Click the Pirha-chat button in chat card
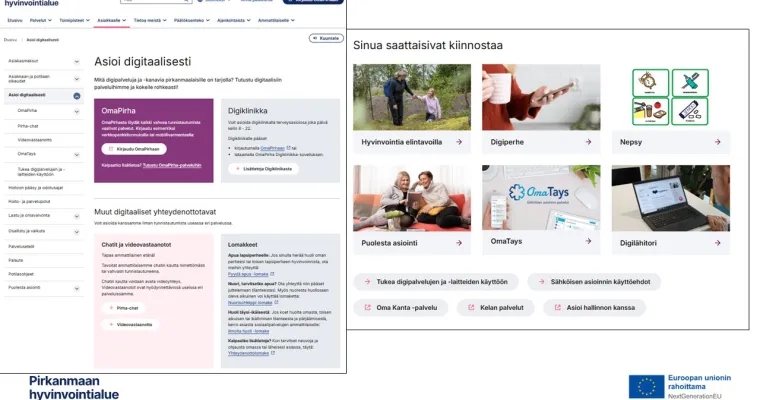The image size is (760, 400). (123, 308)
